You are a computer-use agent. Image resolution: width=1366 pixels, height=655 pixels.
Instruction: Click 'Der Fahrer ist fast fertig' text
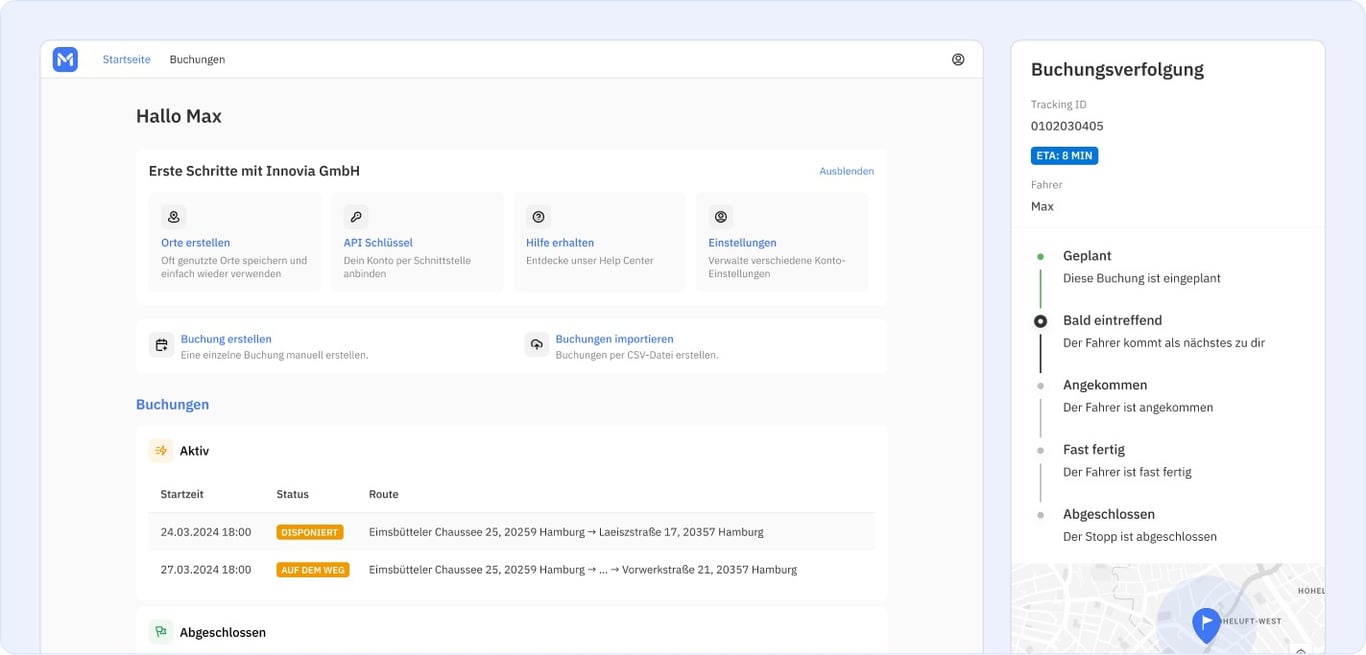[1127, 472]
